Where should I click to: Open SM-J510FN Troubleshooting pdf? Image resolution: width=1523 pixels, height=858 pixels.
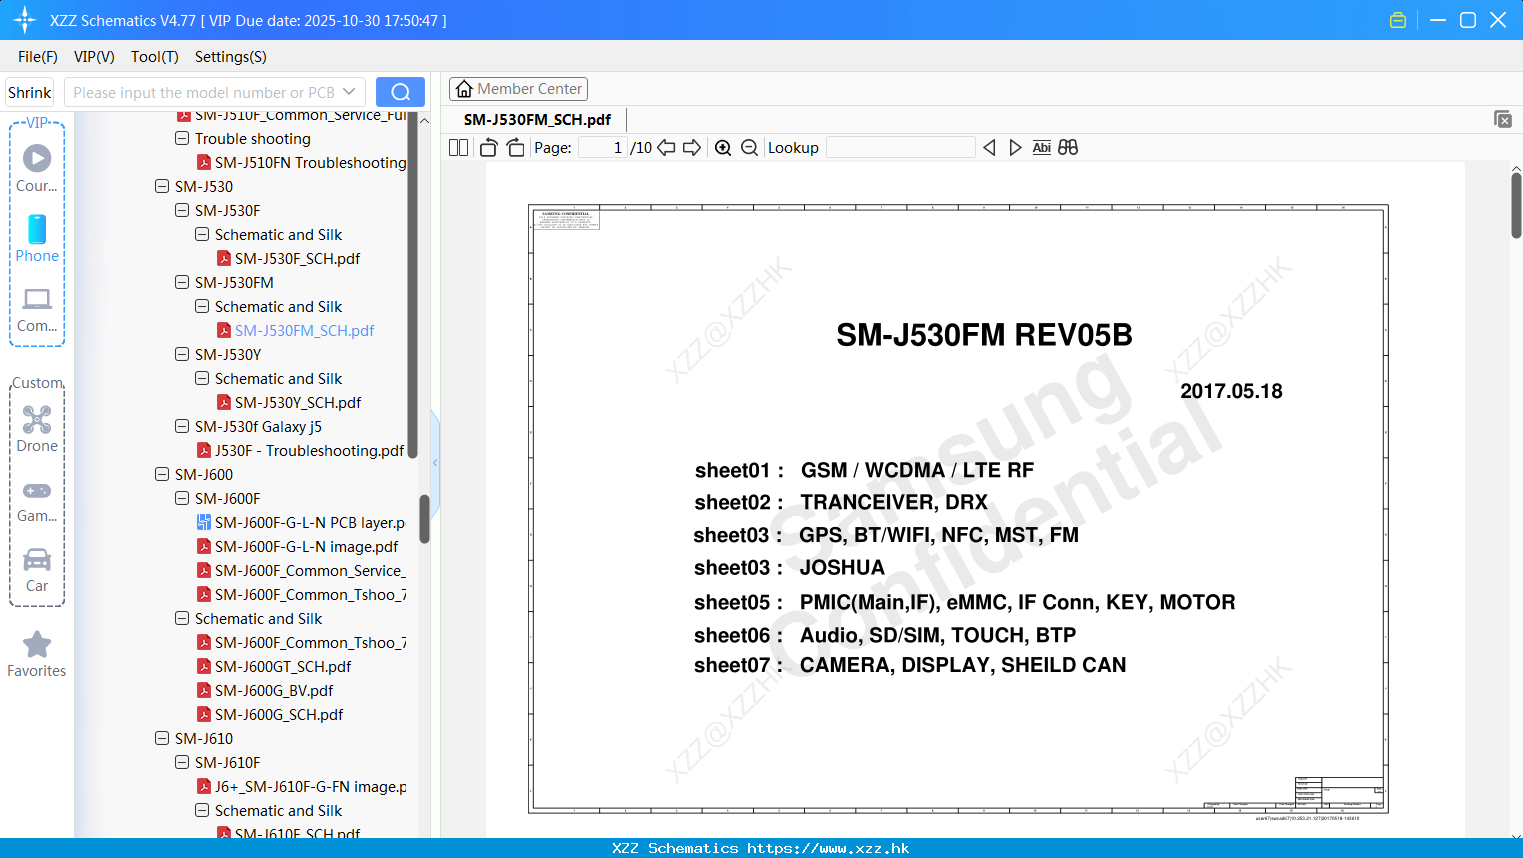click(301, 162)
